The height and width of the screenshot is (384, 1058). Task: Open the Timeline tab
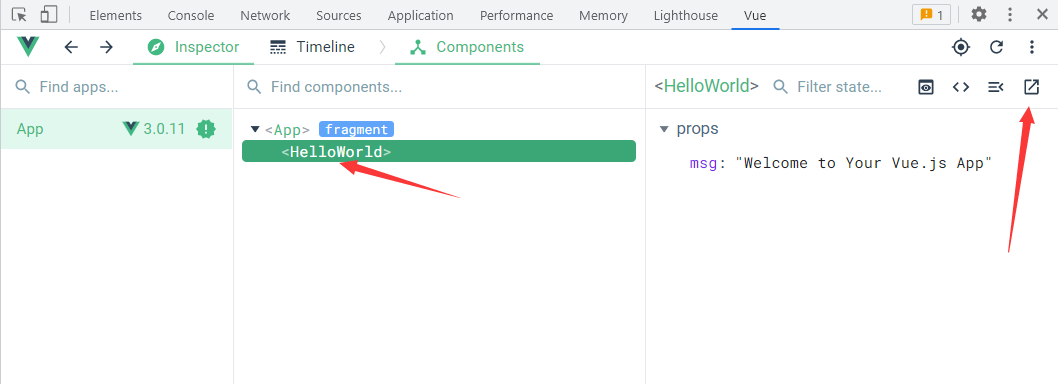coord(312,47)
